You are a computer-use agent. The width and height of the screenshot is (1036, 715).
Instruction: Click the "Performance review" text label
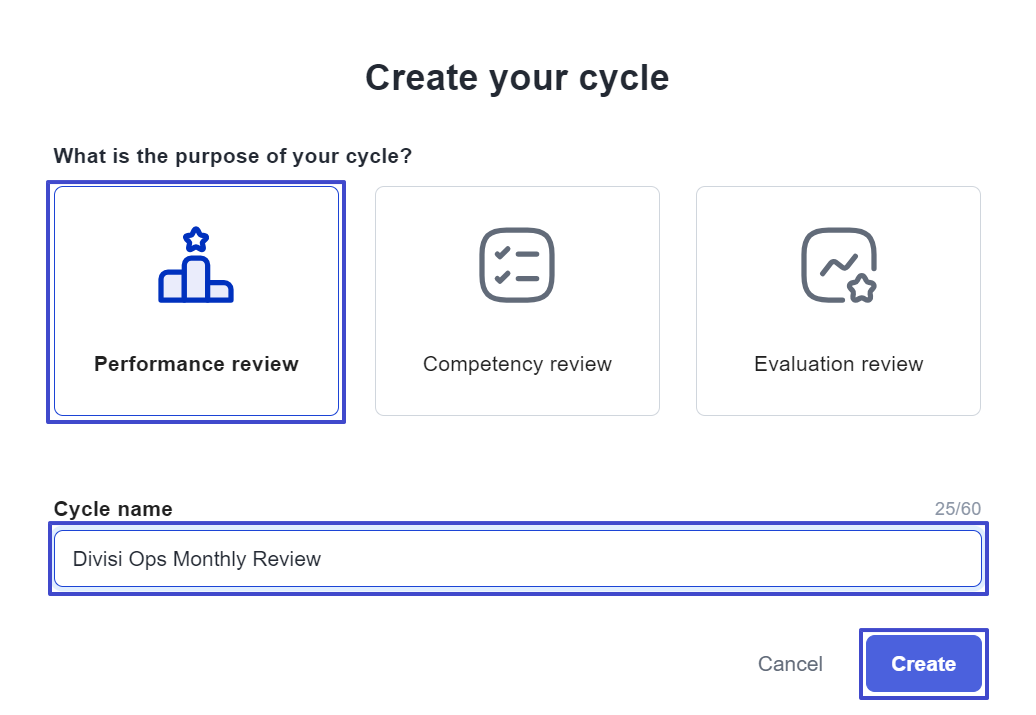point(196,364)
